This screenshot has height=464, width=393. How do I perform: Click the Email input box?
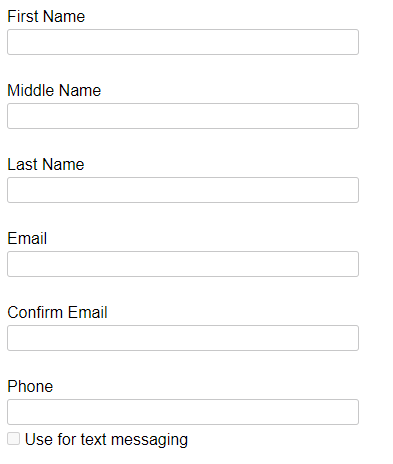click(183, 264)
